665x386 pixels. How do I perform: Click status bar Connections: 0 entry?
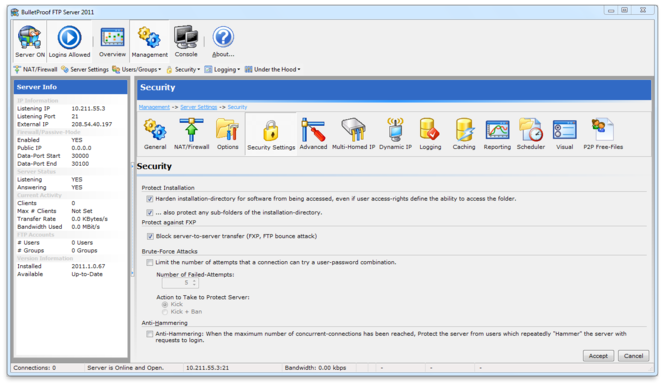coord(35,368)
